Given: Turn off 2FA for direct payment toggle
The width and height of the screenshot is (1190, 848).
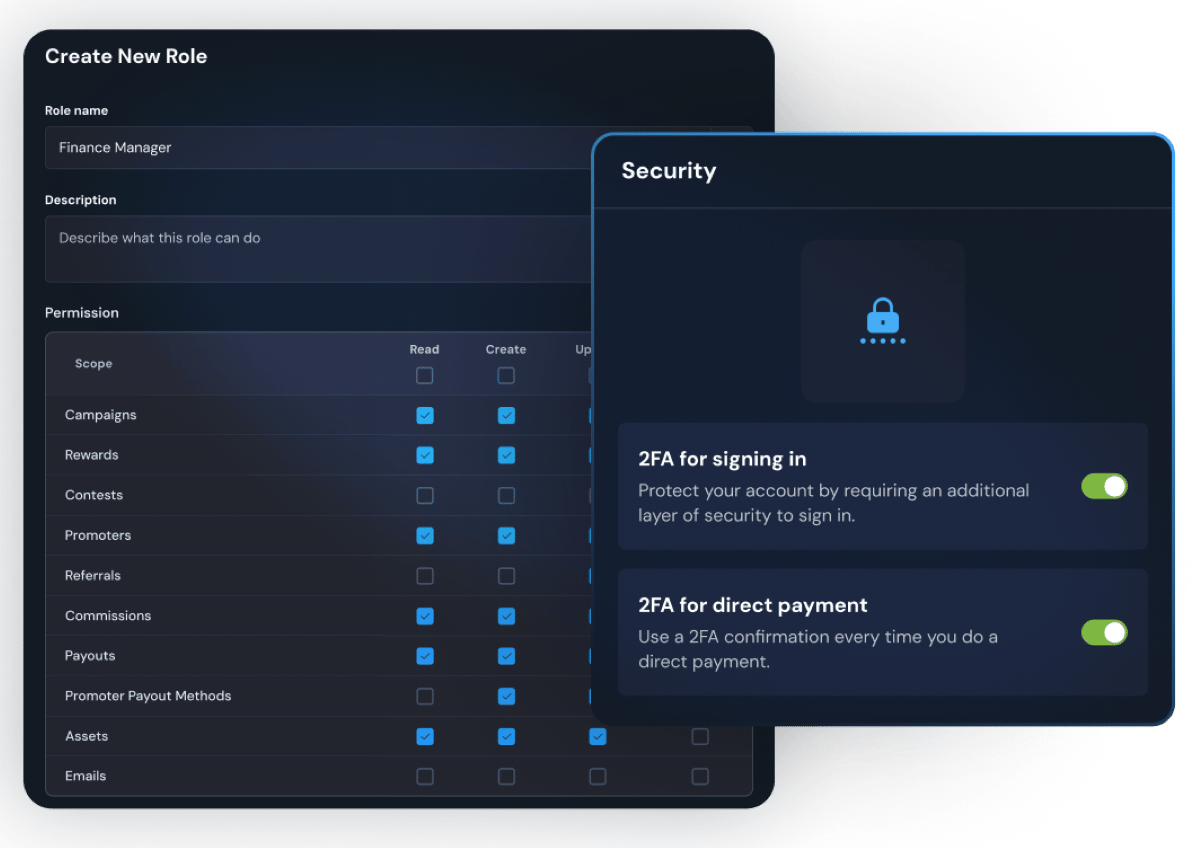Looking at the screenshot, I should (1104, 632).
